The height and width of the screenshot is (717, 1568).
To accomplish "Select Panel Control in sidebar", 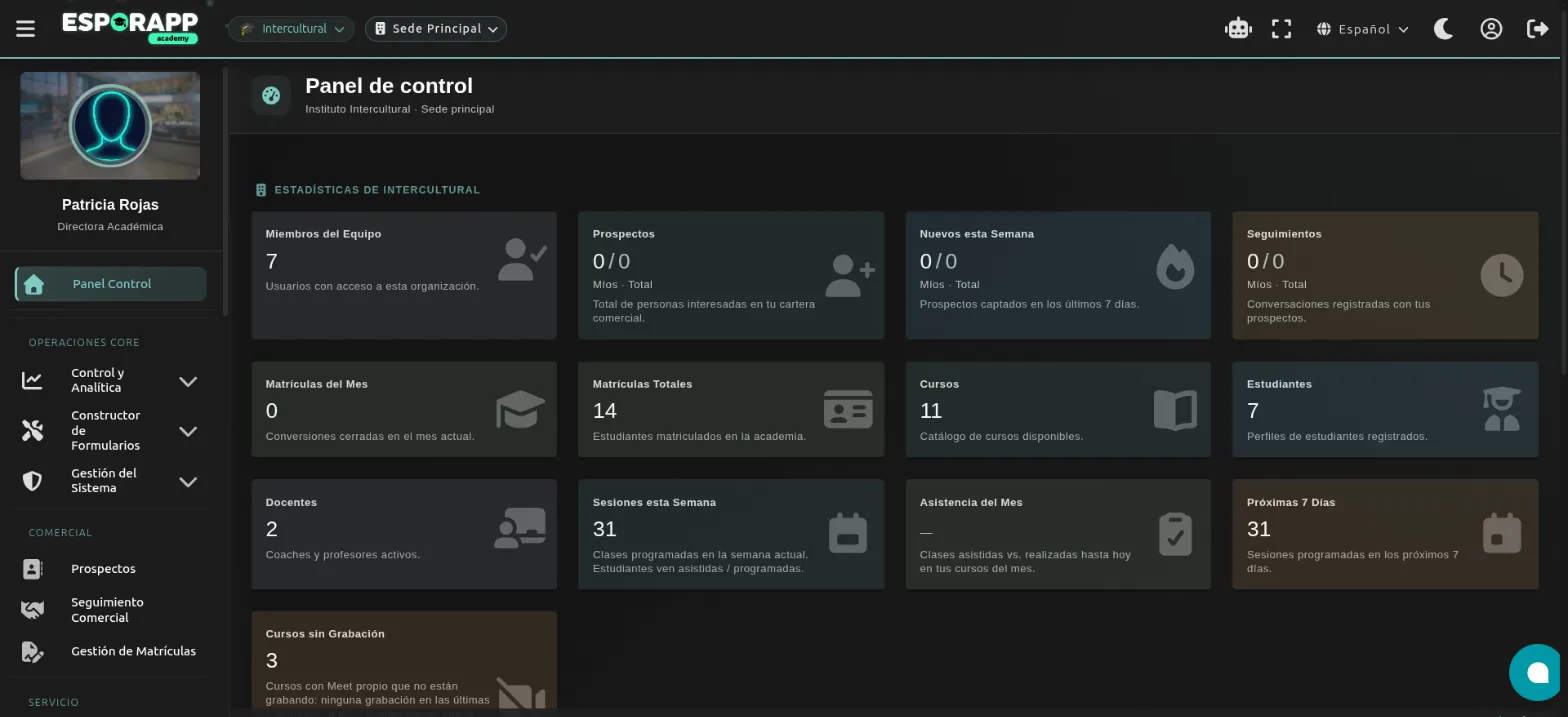I will click(x=111, y=284).
